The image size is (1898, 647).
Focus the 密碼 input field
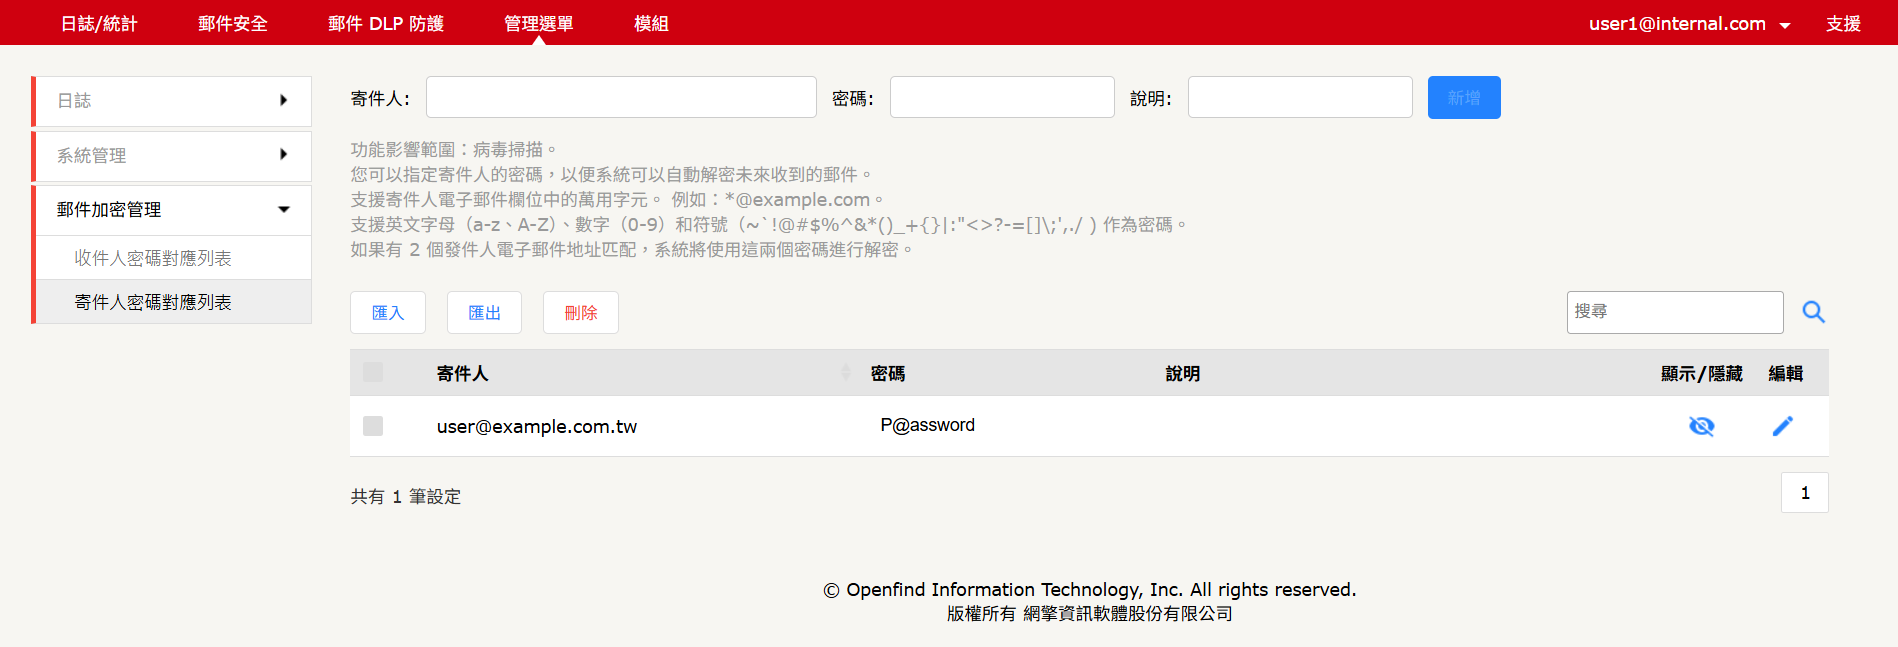pyautogui.click(x=1002, y=97)
